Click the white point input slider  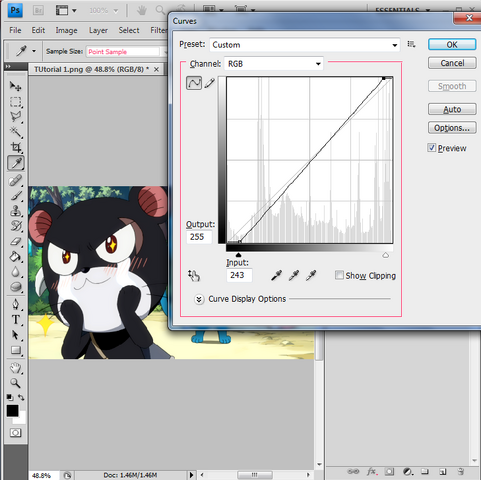pos(386,255)
